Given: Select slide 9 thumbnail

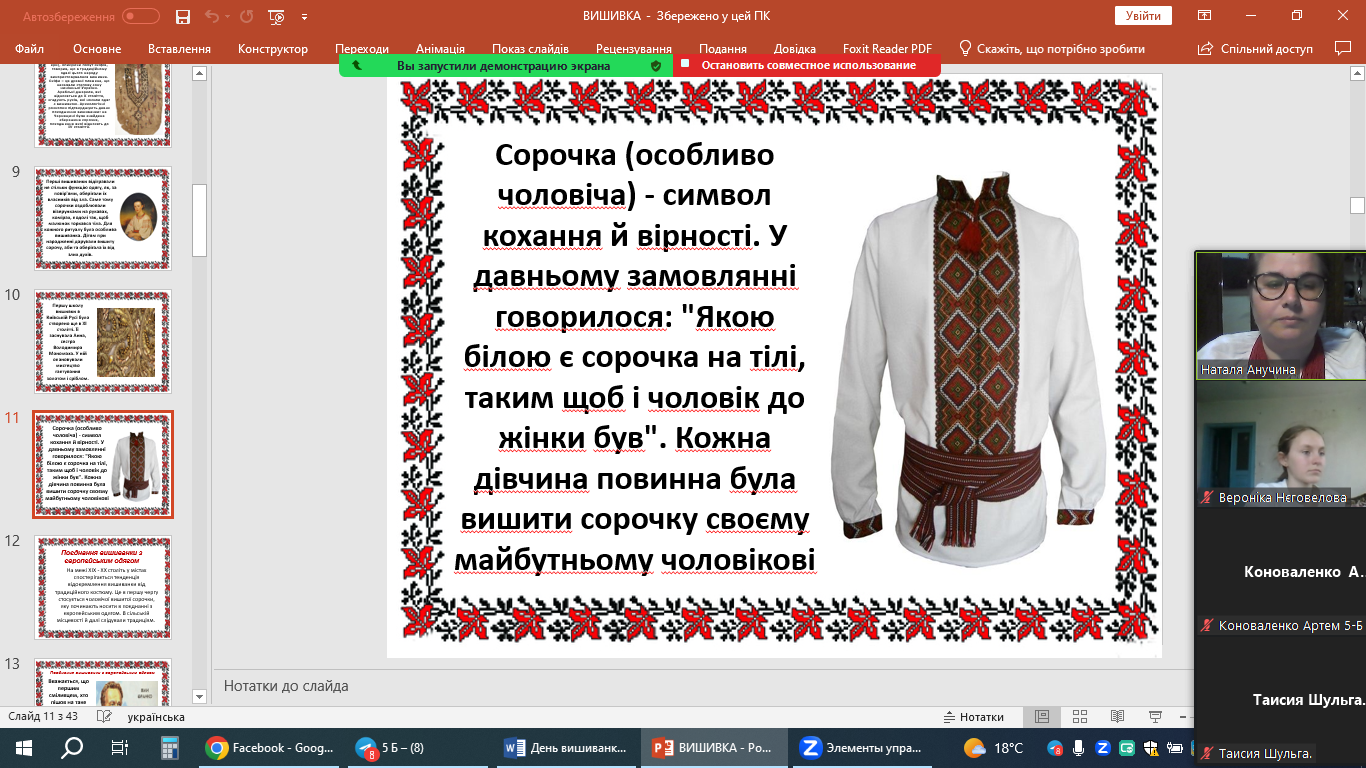Looking at the screenshot, I should (x=103, y=217).
